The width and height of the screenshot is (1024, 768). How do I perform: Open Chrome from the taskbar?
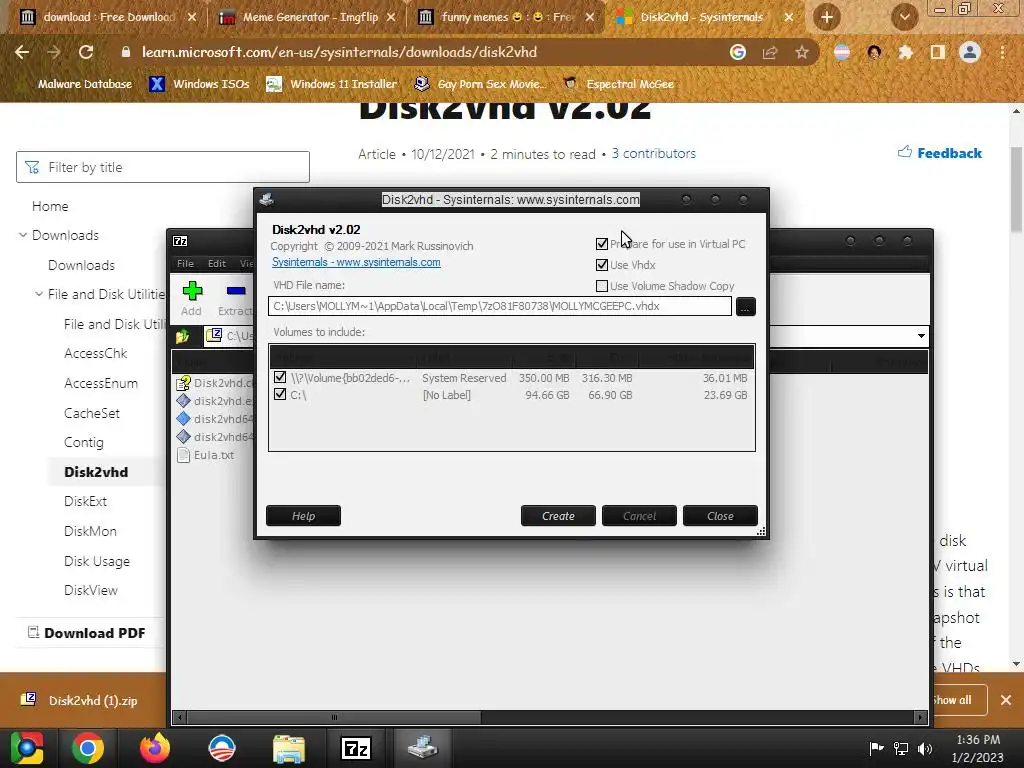click(88, 748)
